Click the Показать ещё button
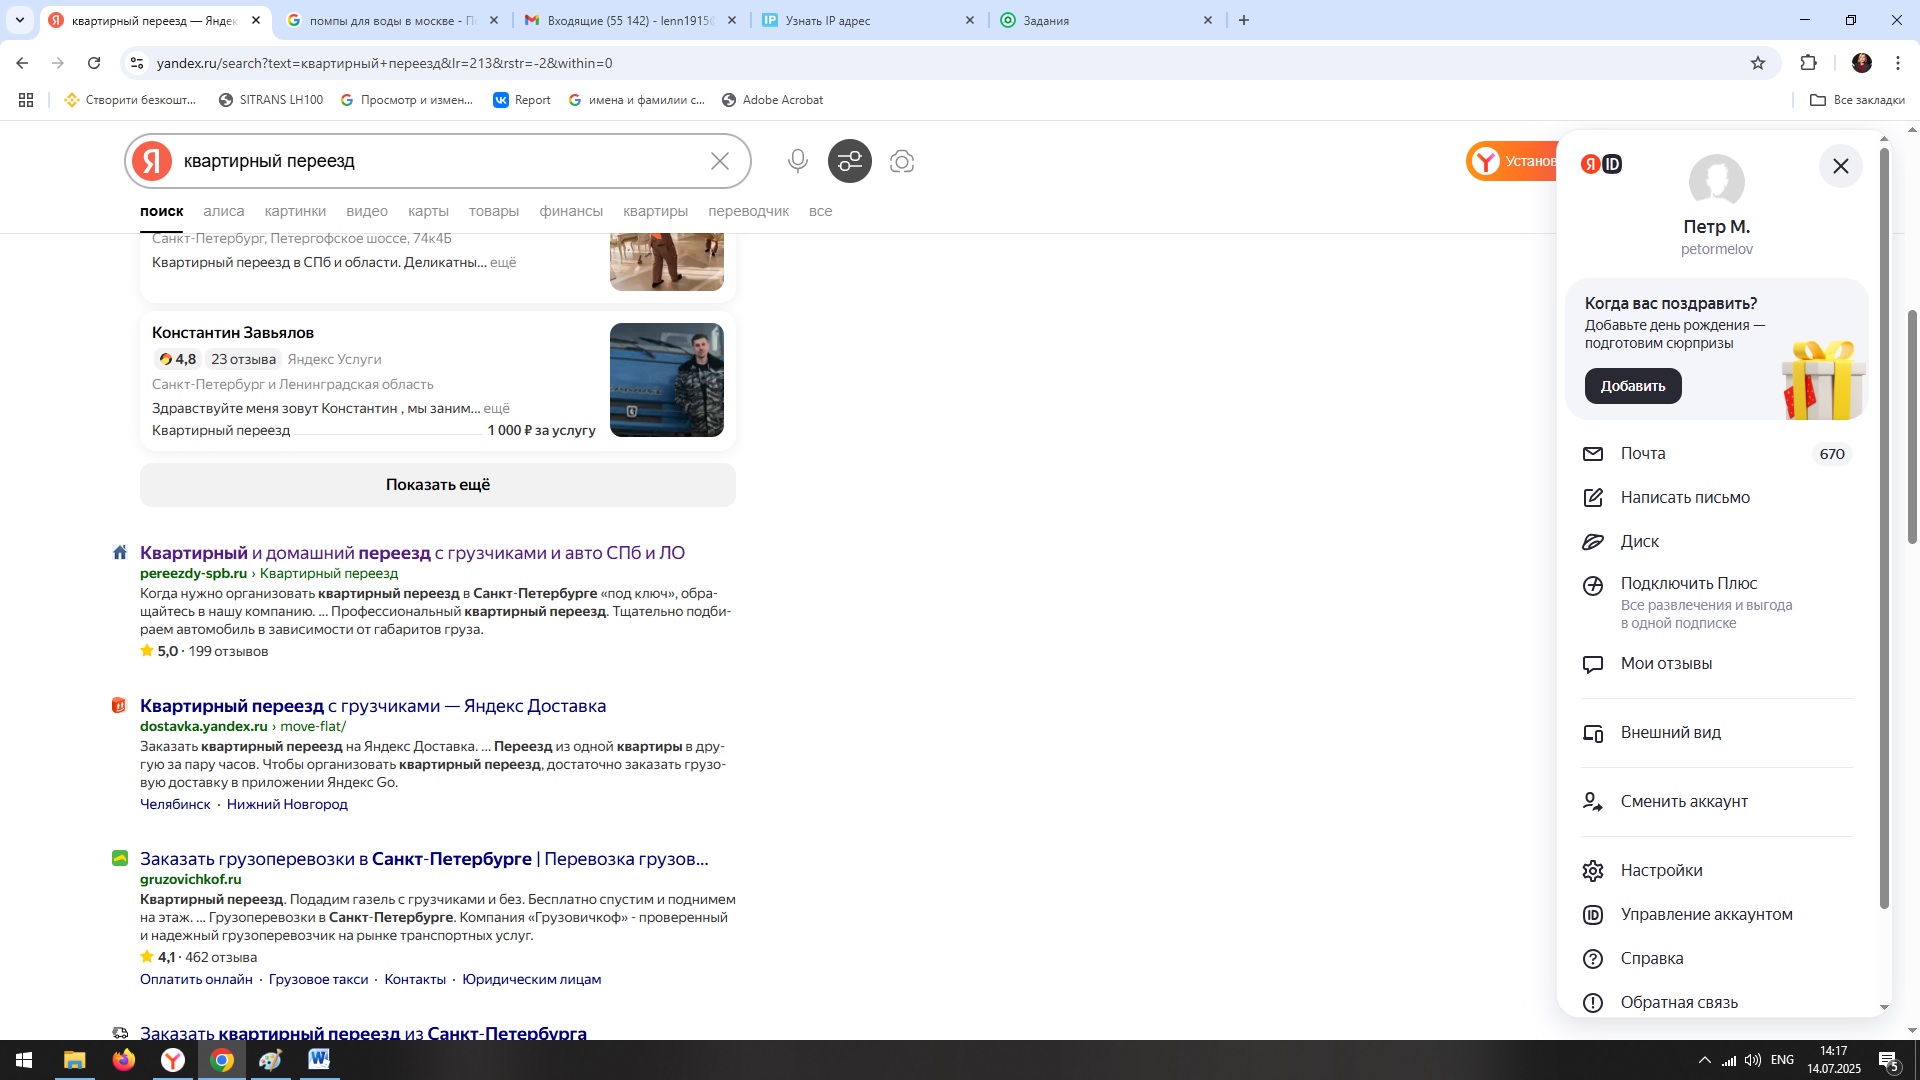 438,485
